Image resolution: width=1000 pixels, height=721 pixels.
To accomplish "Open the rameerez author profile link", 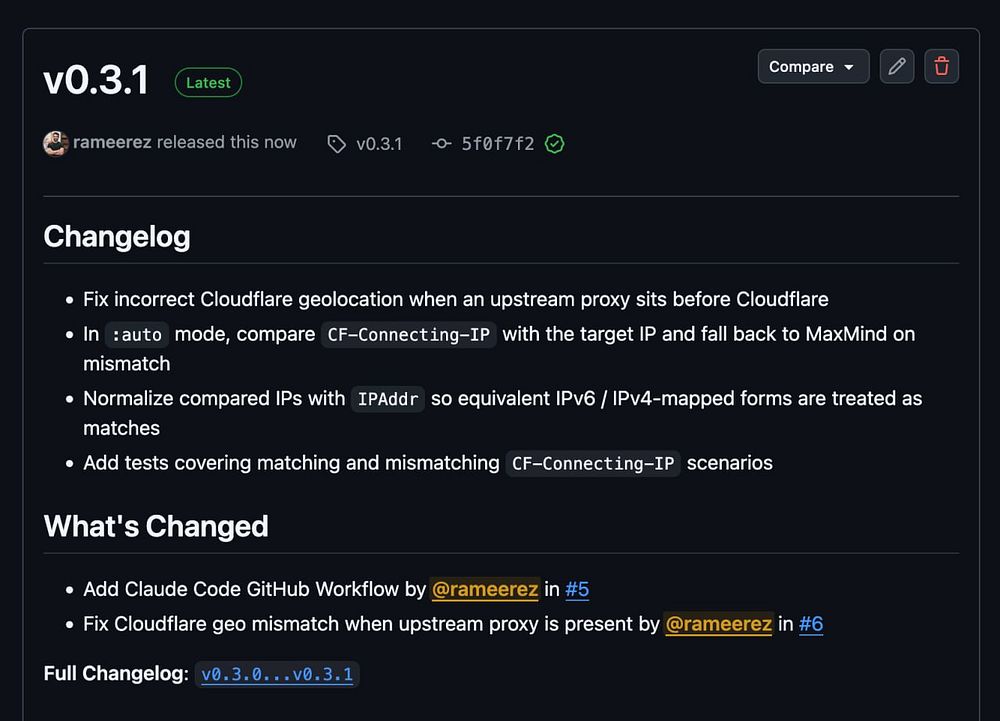I will tap(112, 143).
